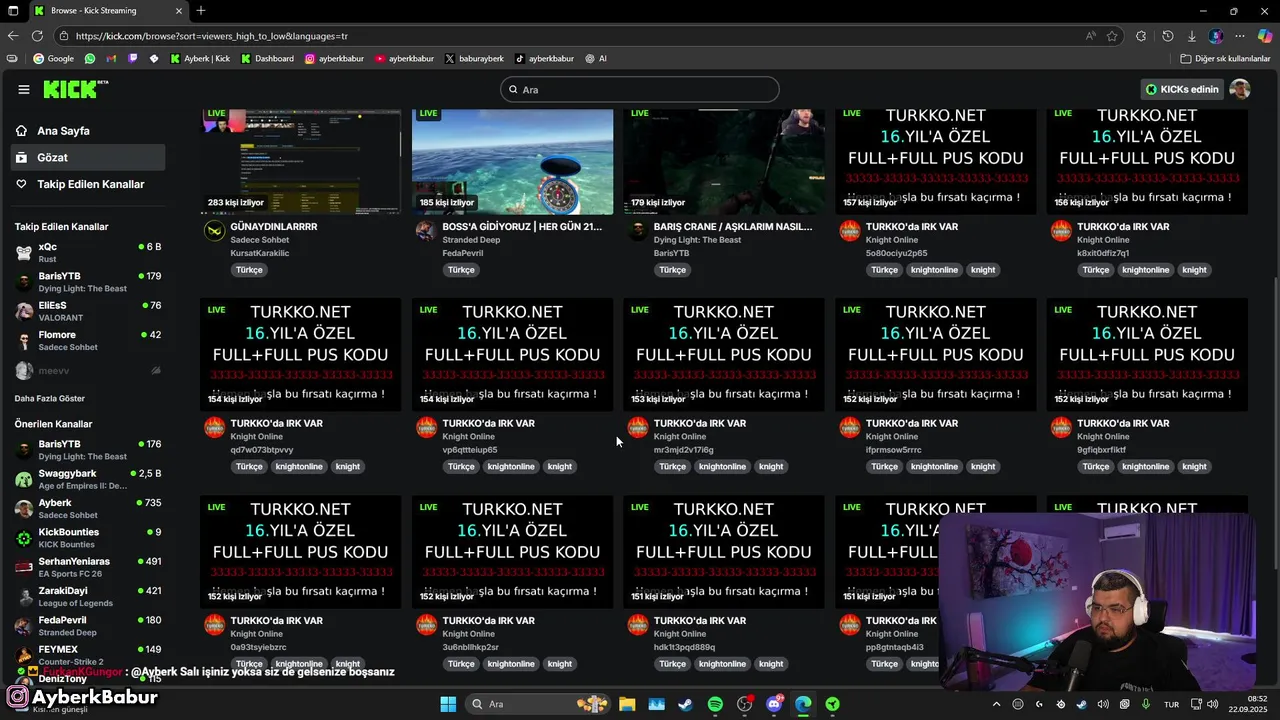Click the Windows Start button
Image resolution: width=1280 pixels, height=720 pixels.
tap(448, 704)
